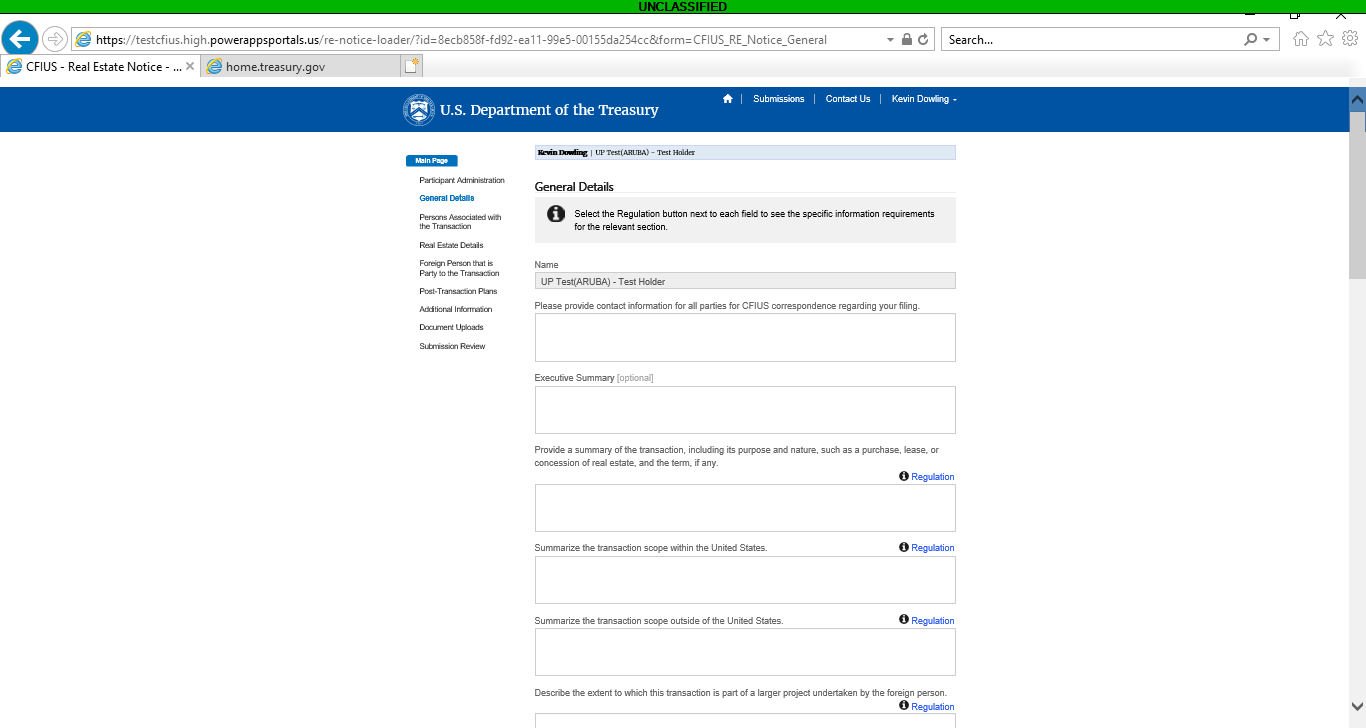Click the Treasury seal logo

(419, 110)
